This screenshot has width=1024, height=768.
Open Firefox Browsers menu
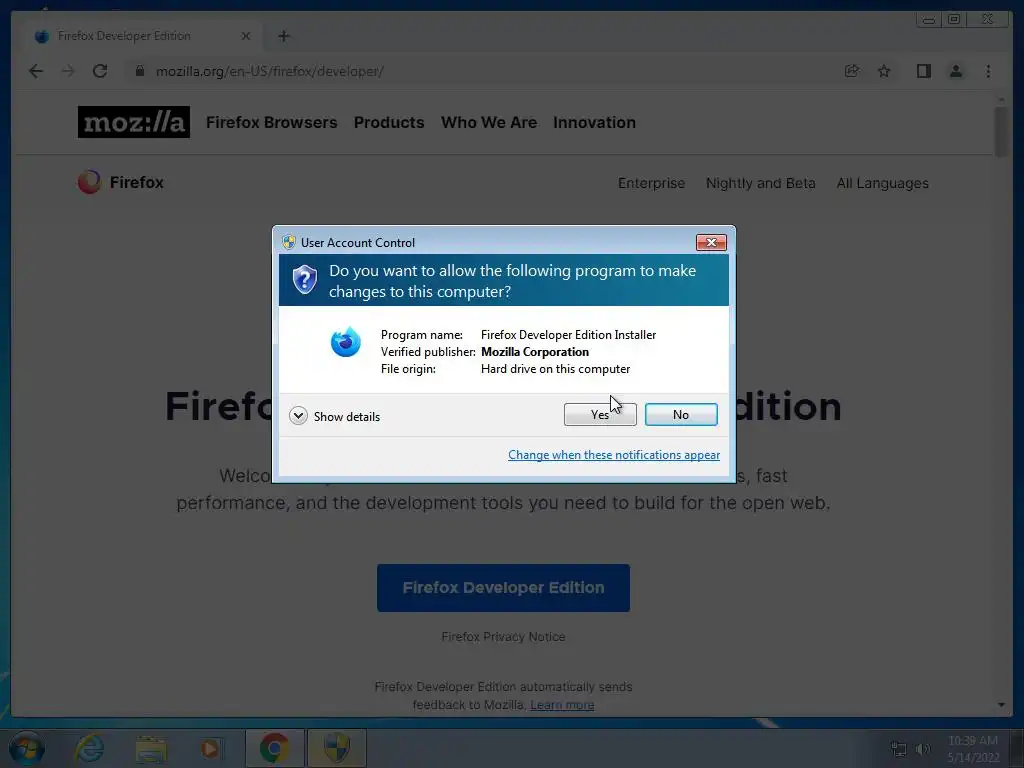click(x=272, y=122)
